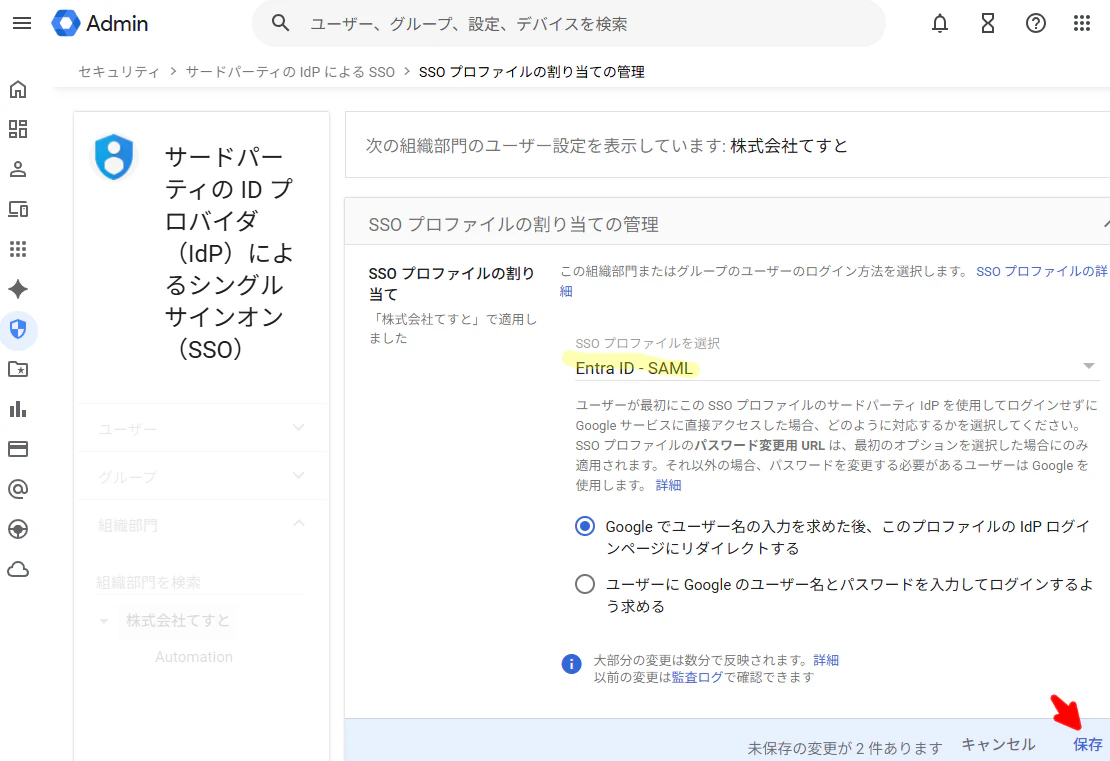Click the セキュリティ breadcrumb

pyautogui.click(x=119, y=71)
